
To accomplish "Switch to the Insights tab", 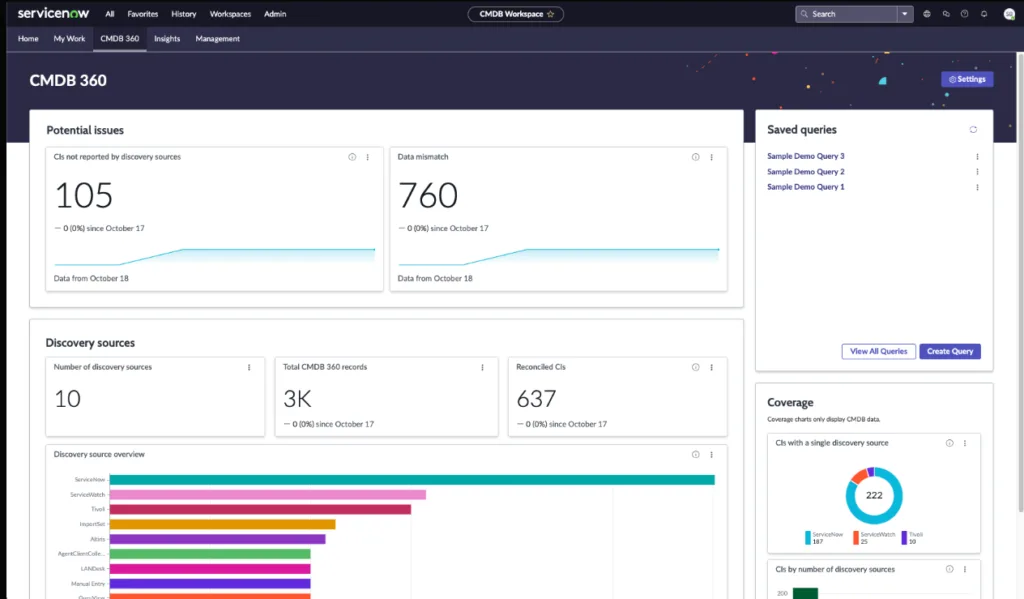I will (167, 38).
